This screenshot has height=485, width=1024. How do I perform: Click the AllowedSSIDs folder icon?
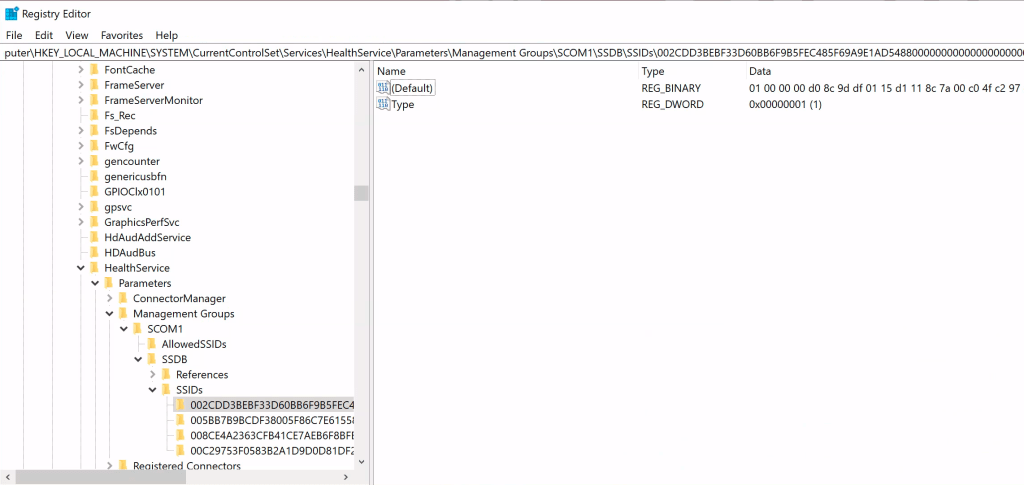pos(152,344)
